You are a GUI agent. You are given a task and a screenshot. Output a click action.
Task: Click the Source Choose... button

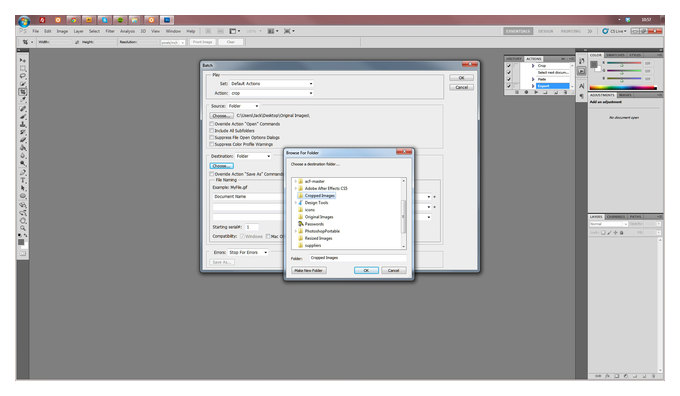coord(222,116)
